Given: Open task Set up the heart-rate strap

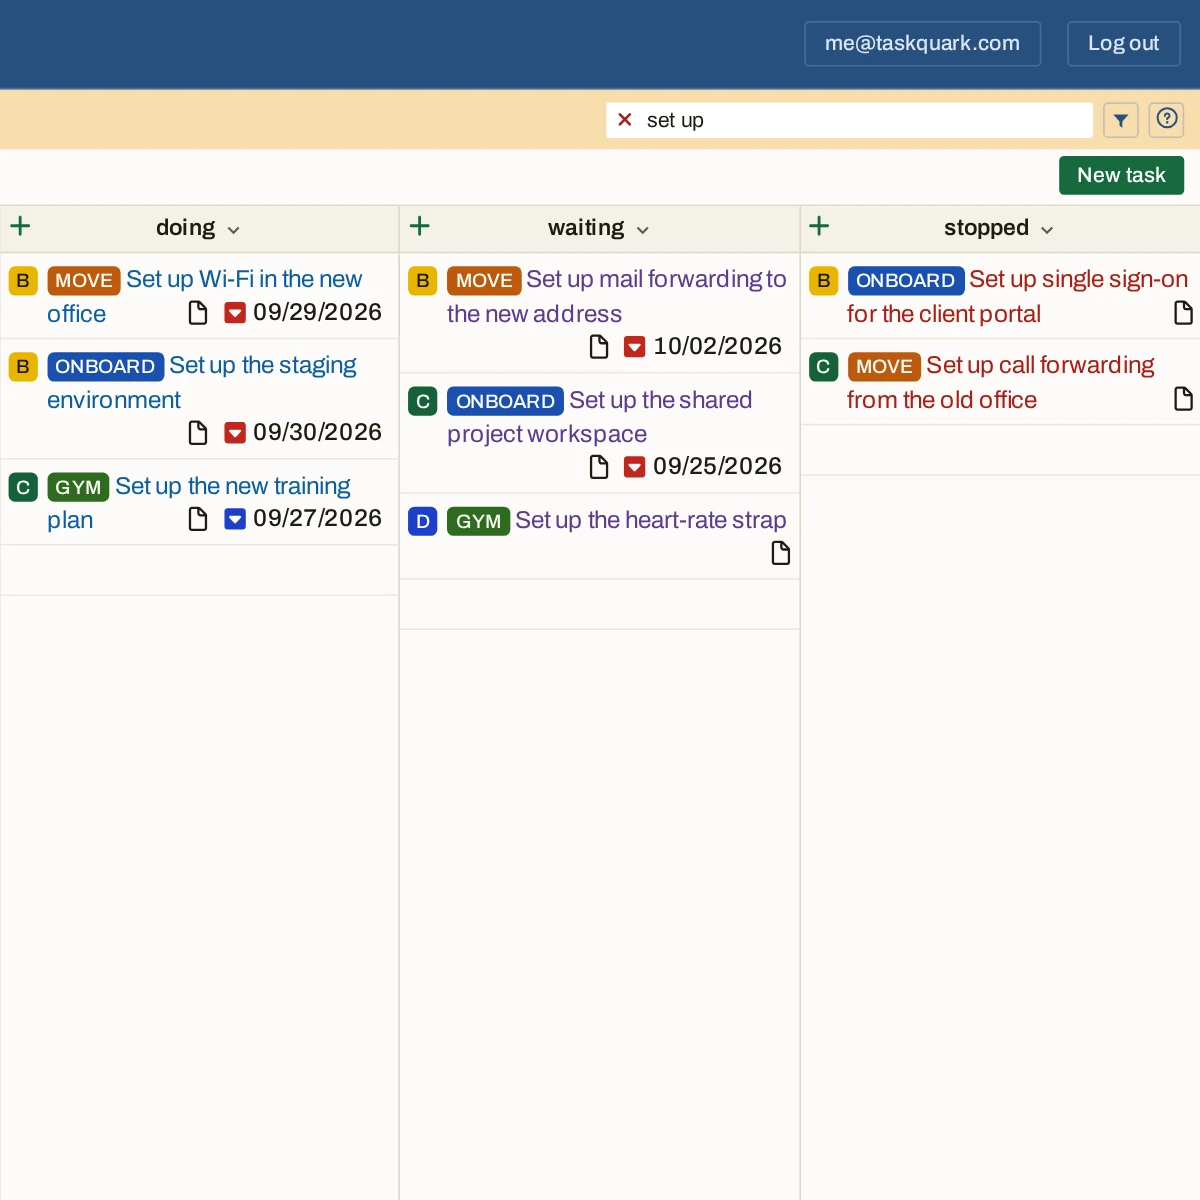Looking at the screenshot, I should [651, 520].
